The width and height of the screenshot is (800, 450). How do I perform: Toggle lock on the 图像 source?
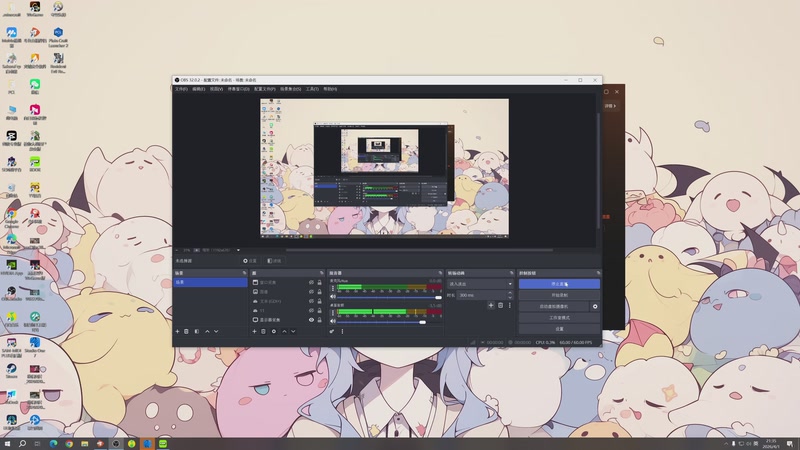(320, 292)
